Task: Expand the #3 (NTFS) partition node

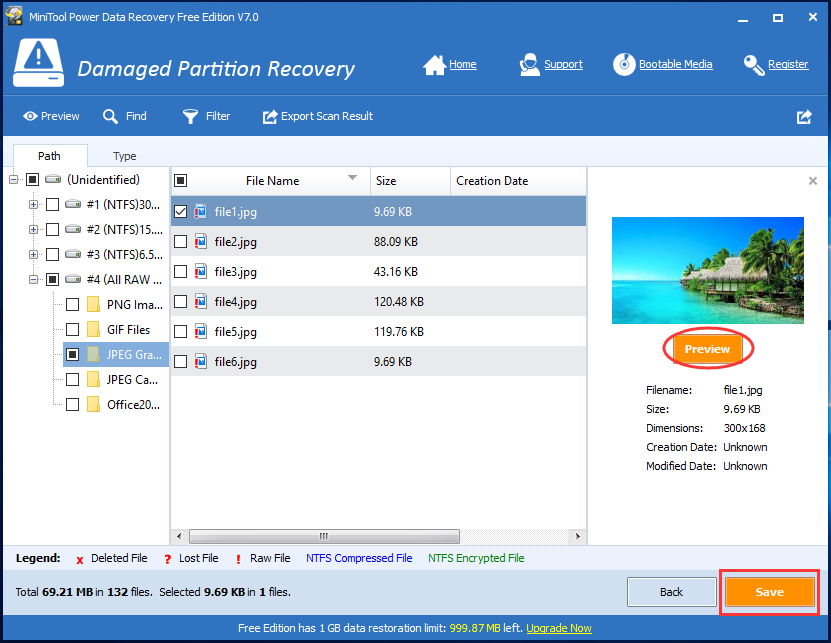Action: [33, 254]
